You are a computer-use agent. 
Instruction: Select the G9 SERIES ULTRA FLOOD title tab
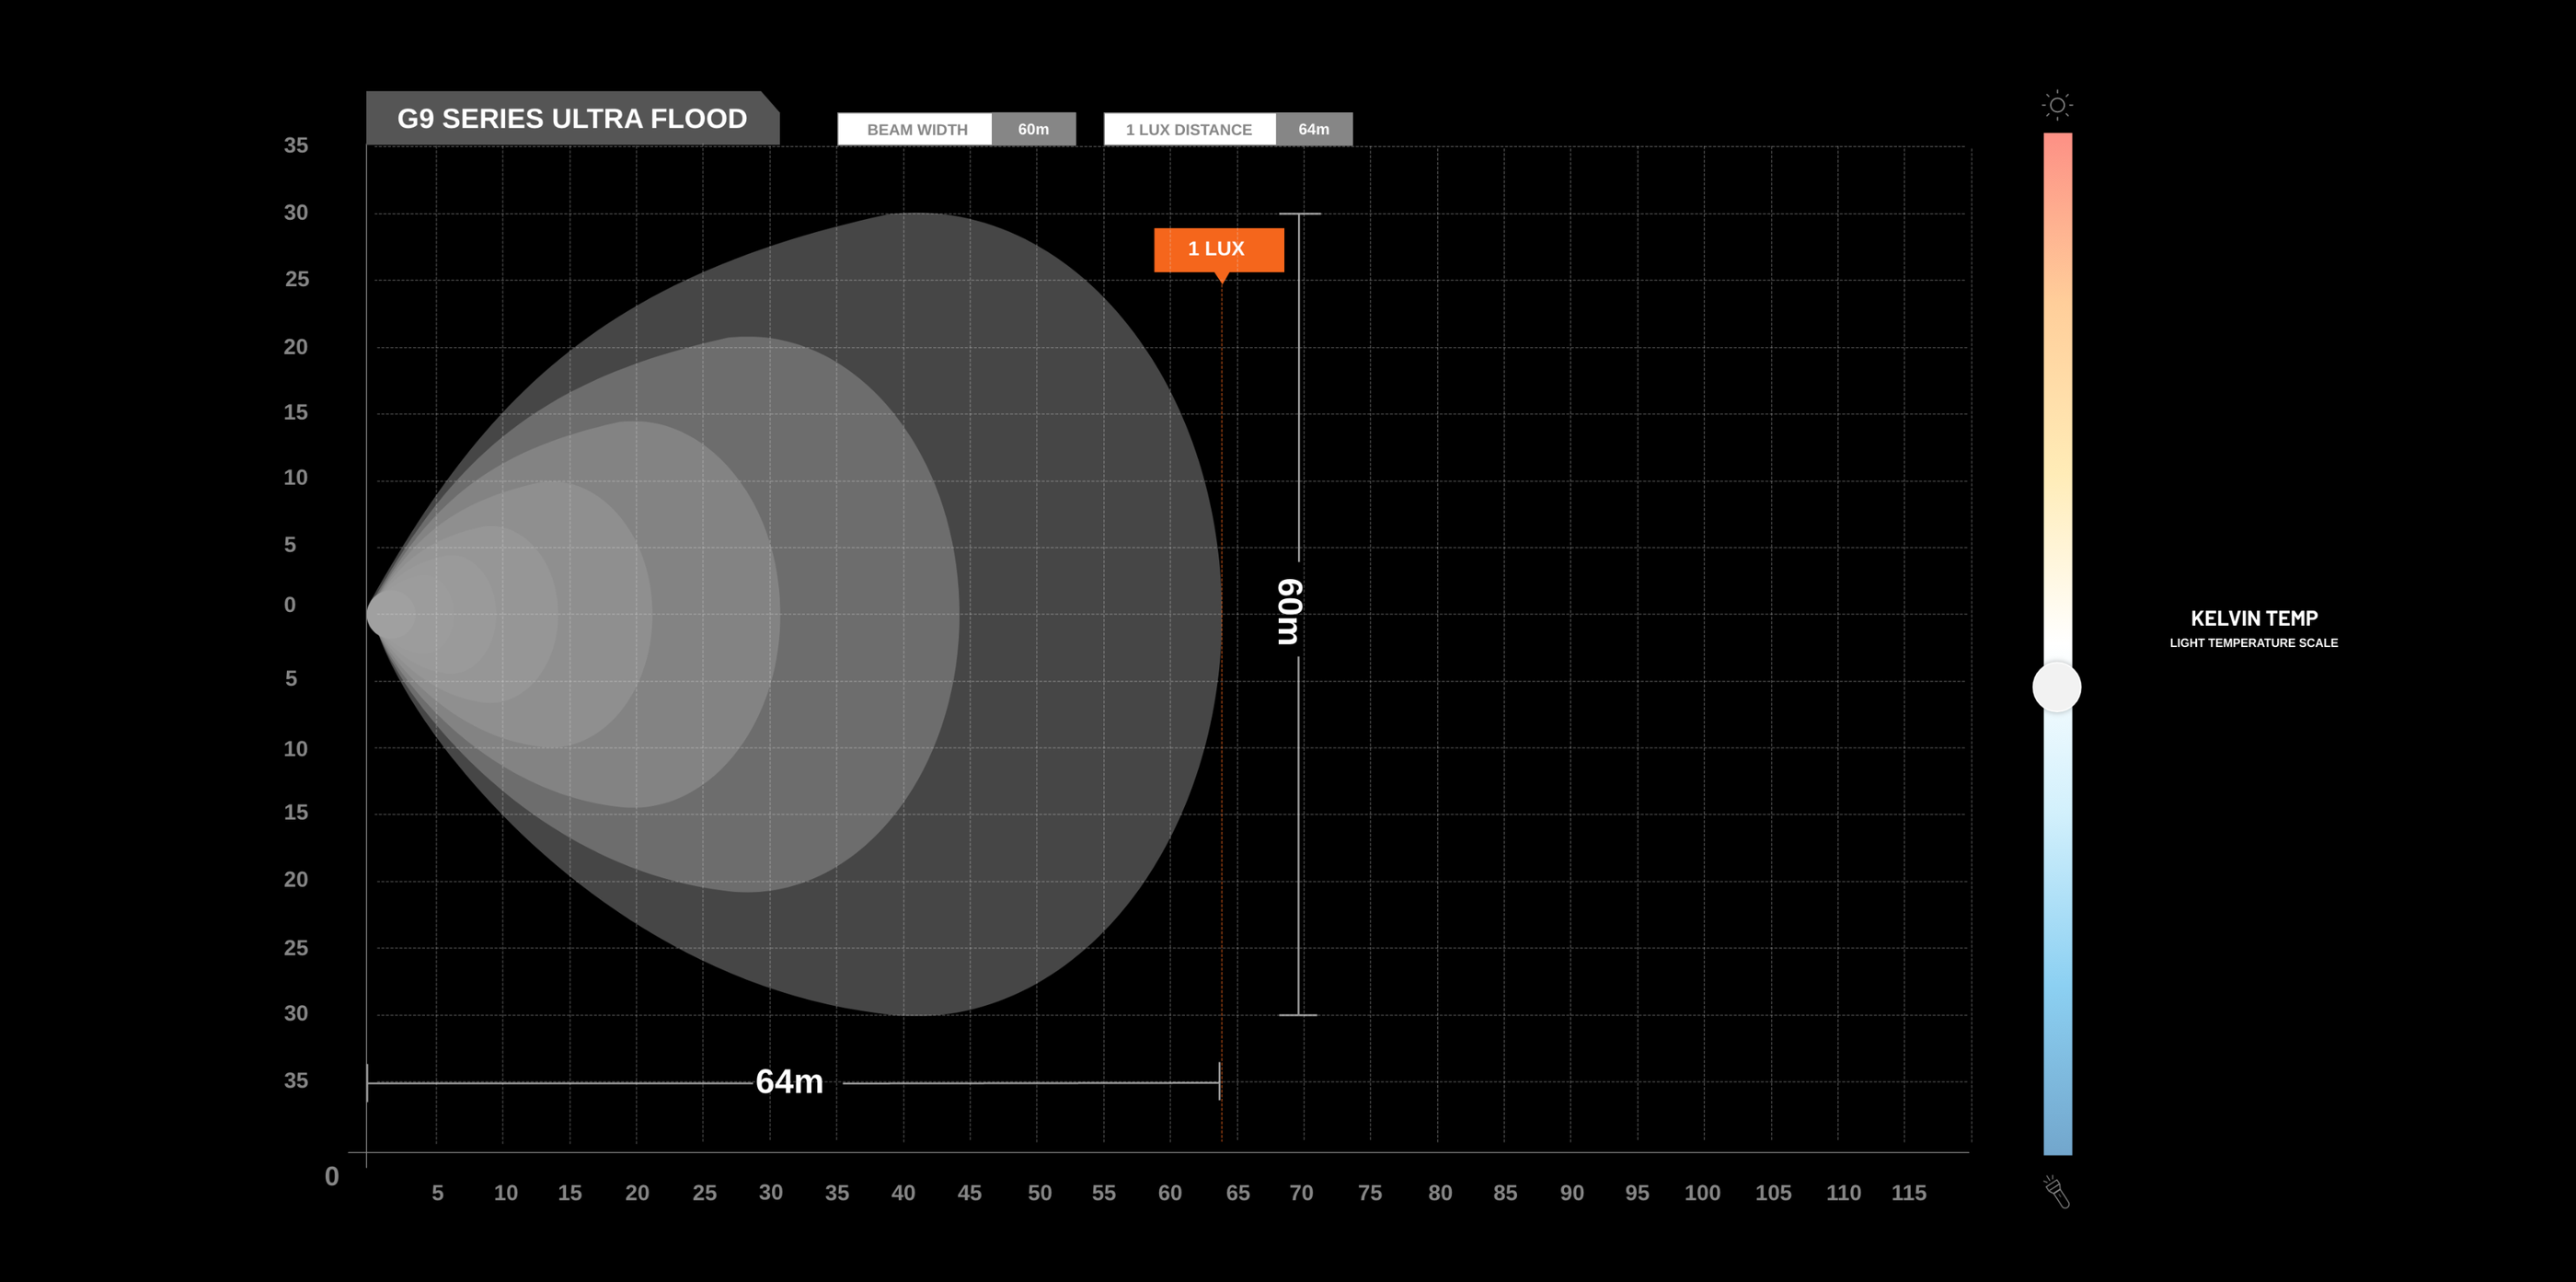572,119
